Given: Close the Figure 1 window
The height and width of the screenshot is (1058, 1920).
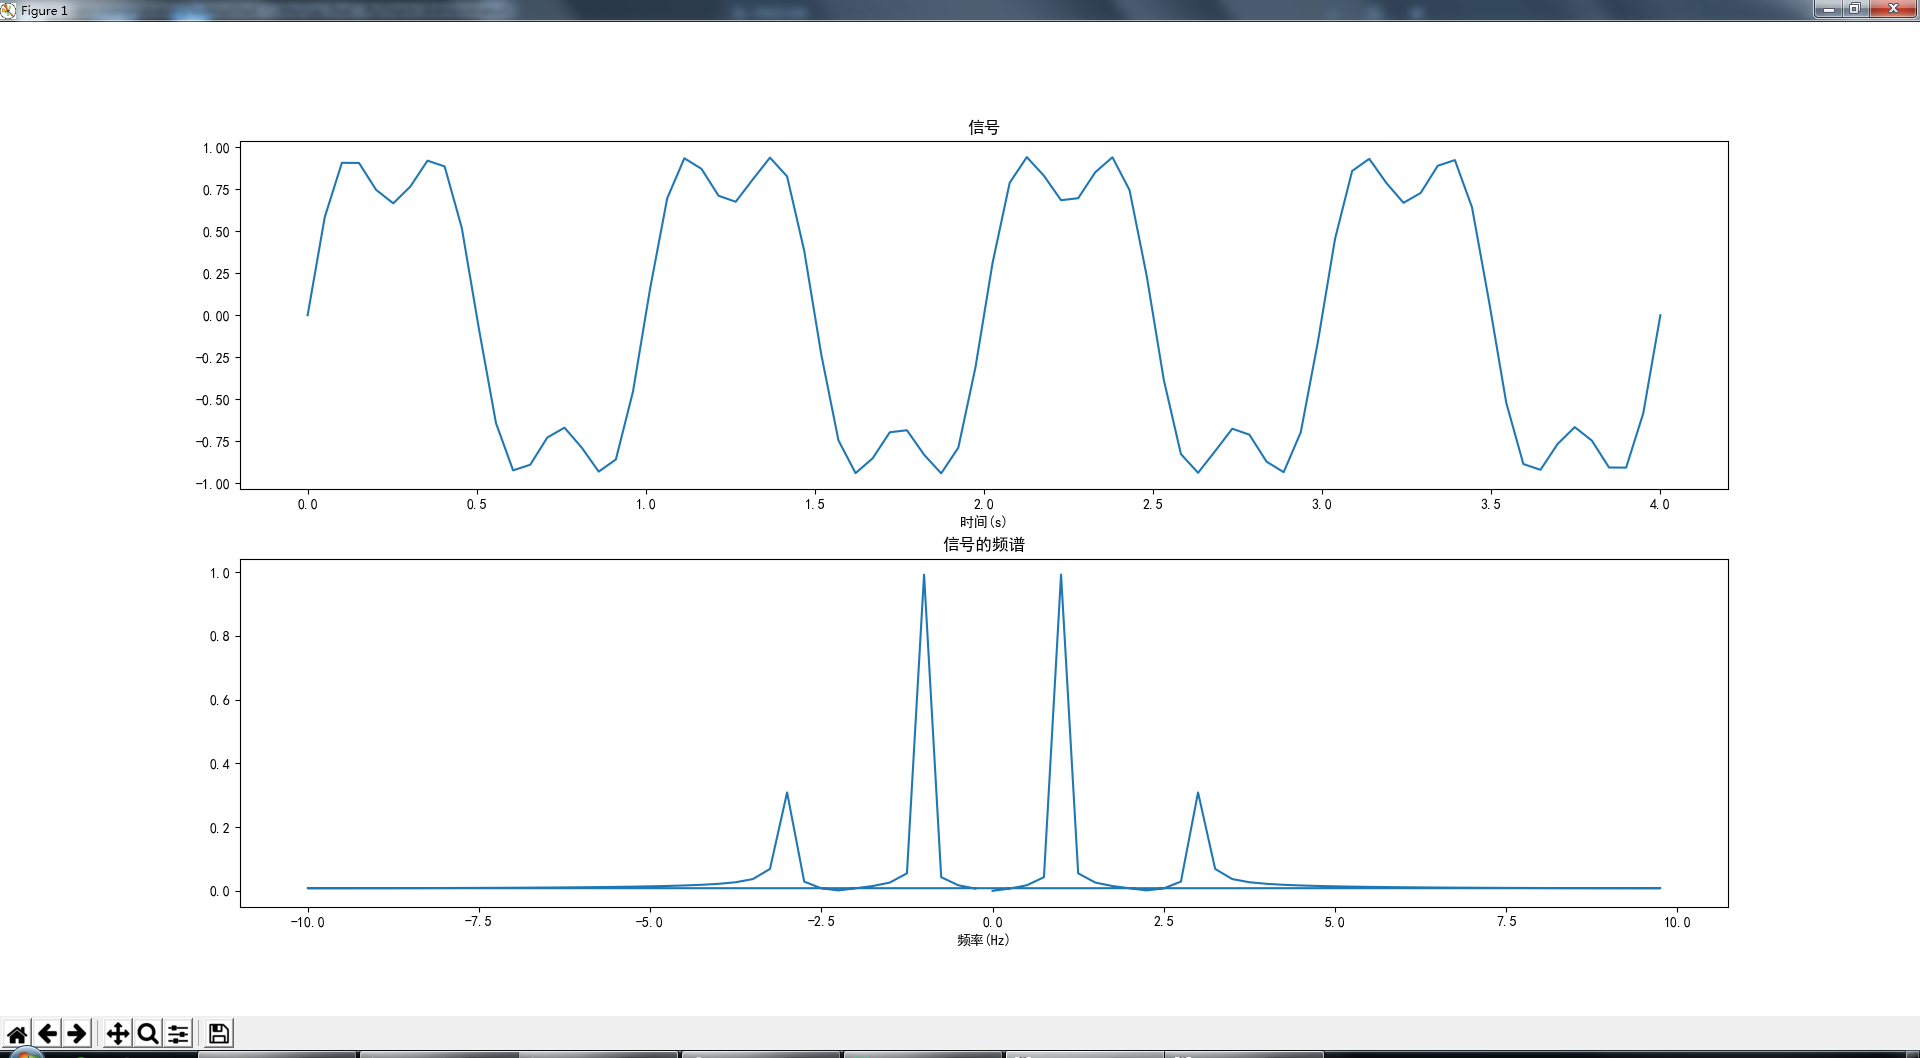Looking at the screenshot, I should coord(1892,9).
